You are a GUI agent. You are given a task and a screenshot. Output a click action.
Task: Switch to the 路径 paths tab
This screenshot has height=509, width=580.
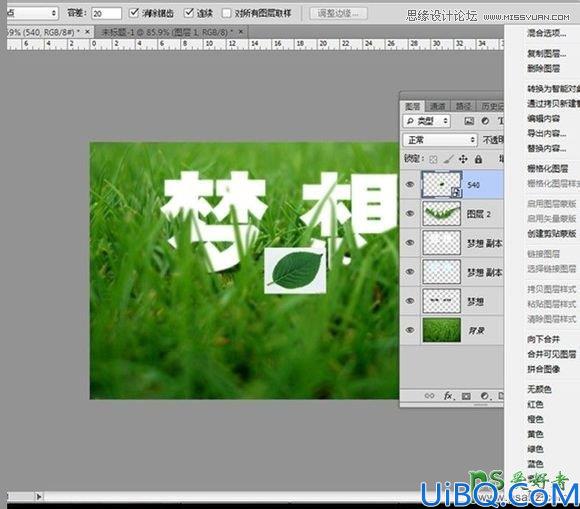coord(463,107)
